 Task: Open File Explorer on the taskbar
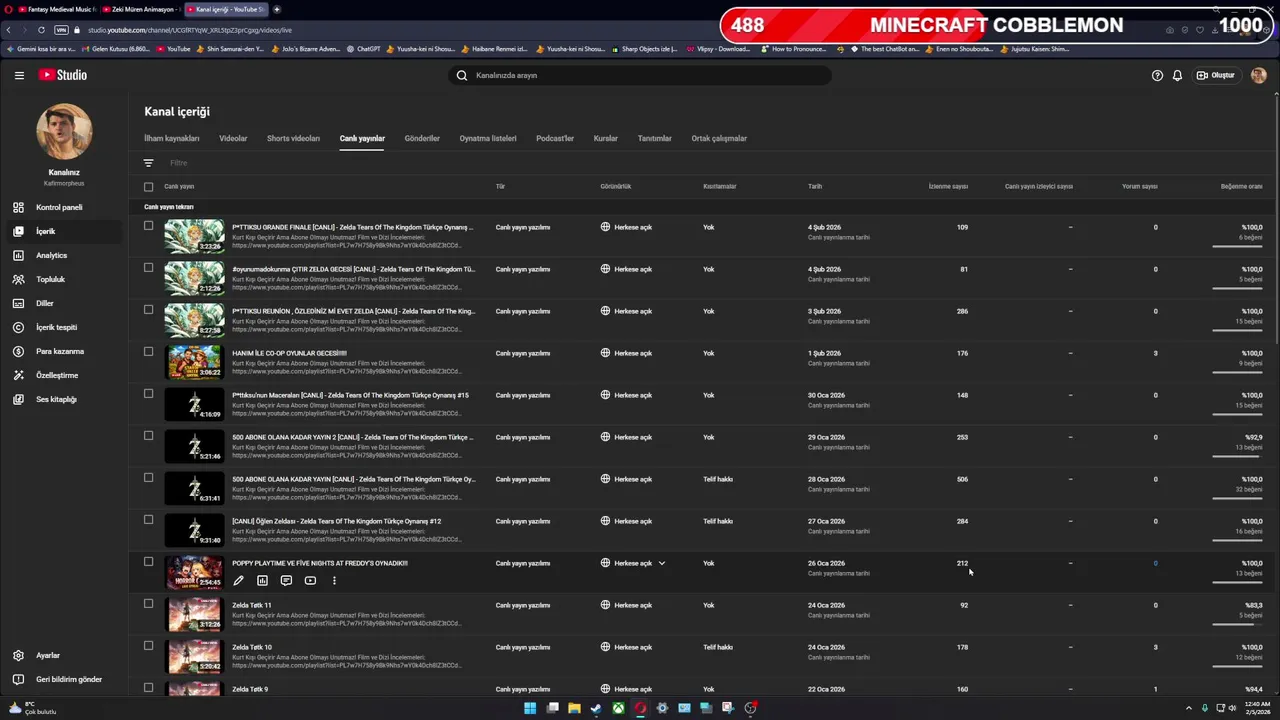point(574,708)
